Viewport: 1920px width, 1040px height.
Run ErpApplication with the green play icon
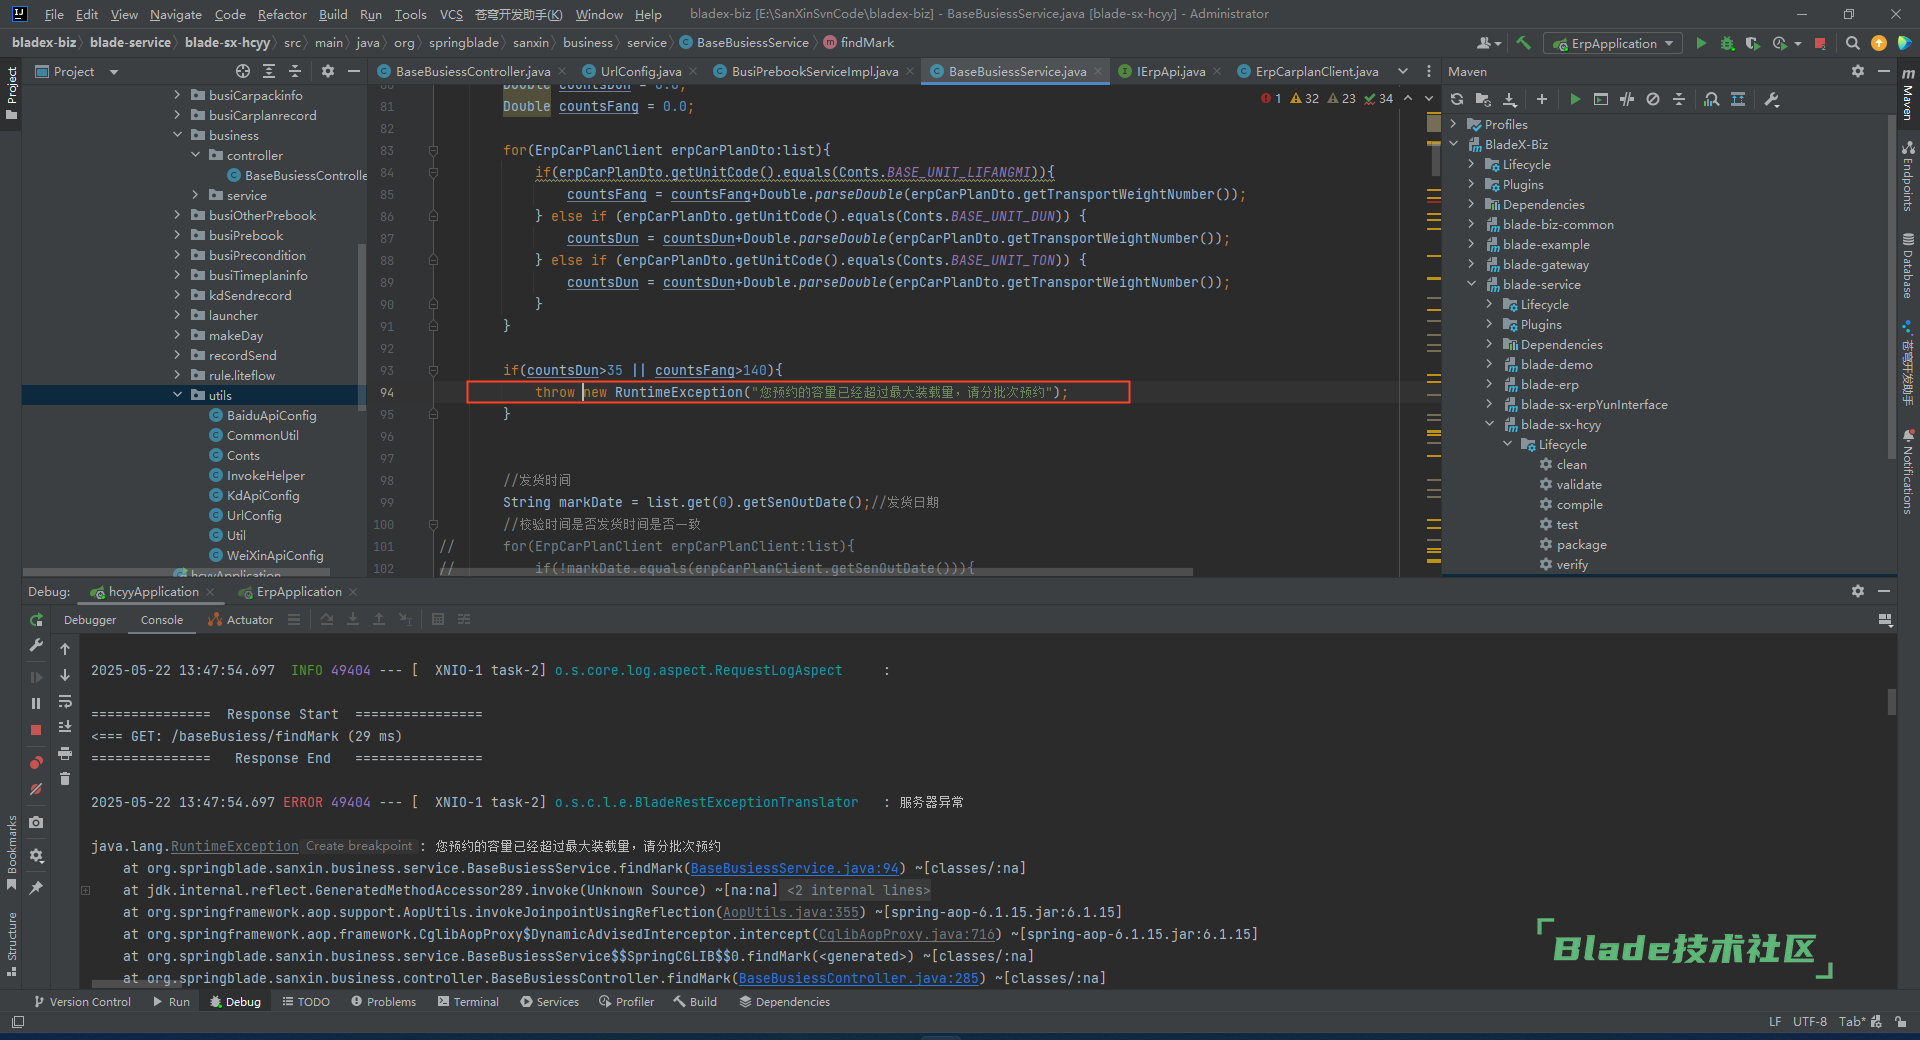[x=1701, y=43]
